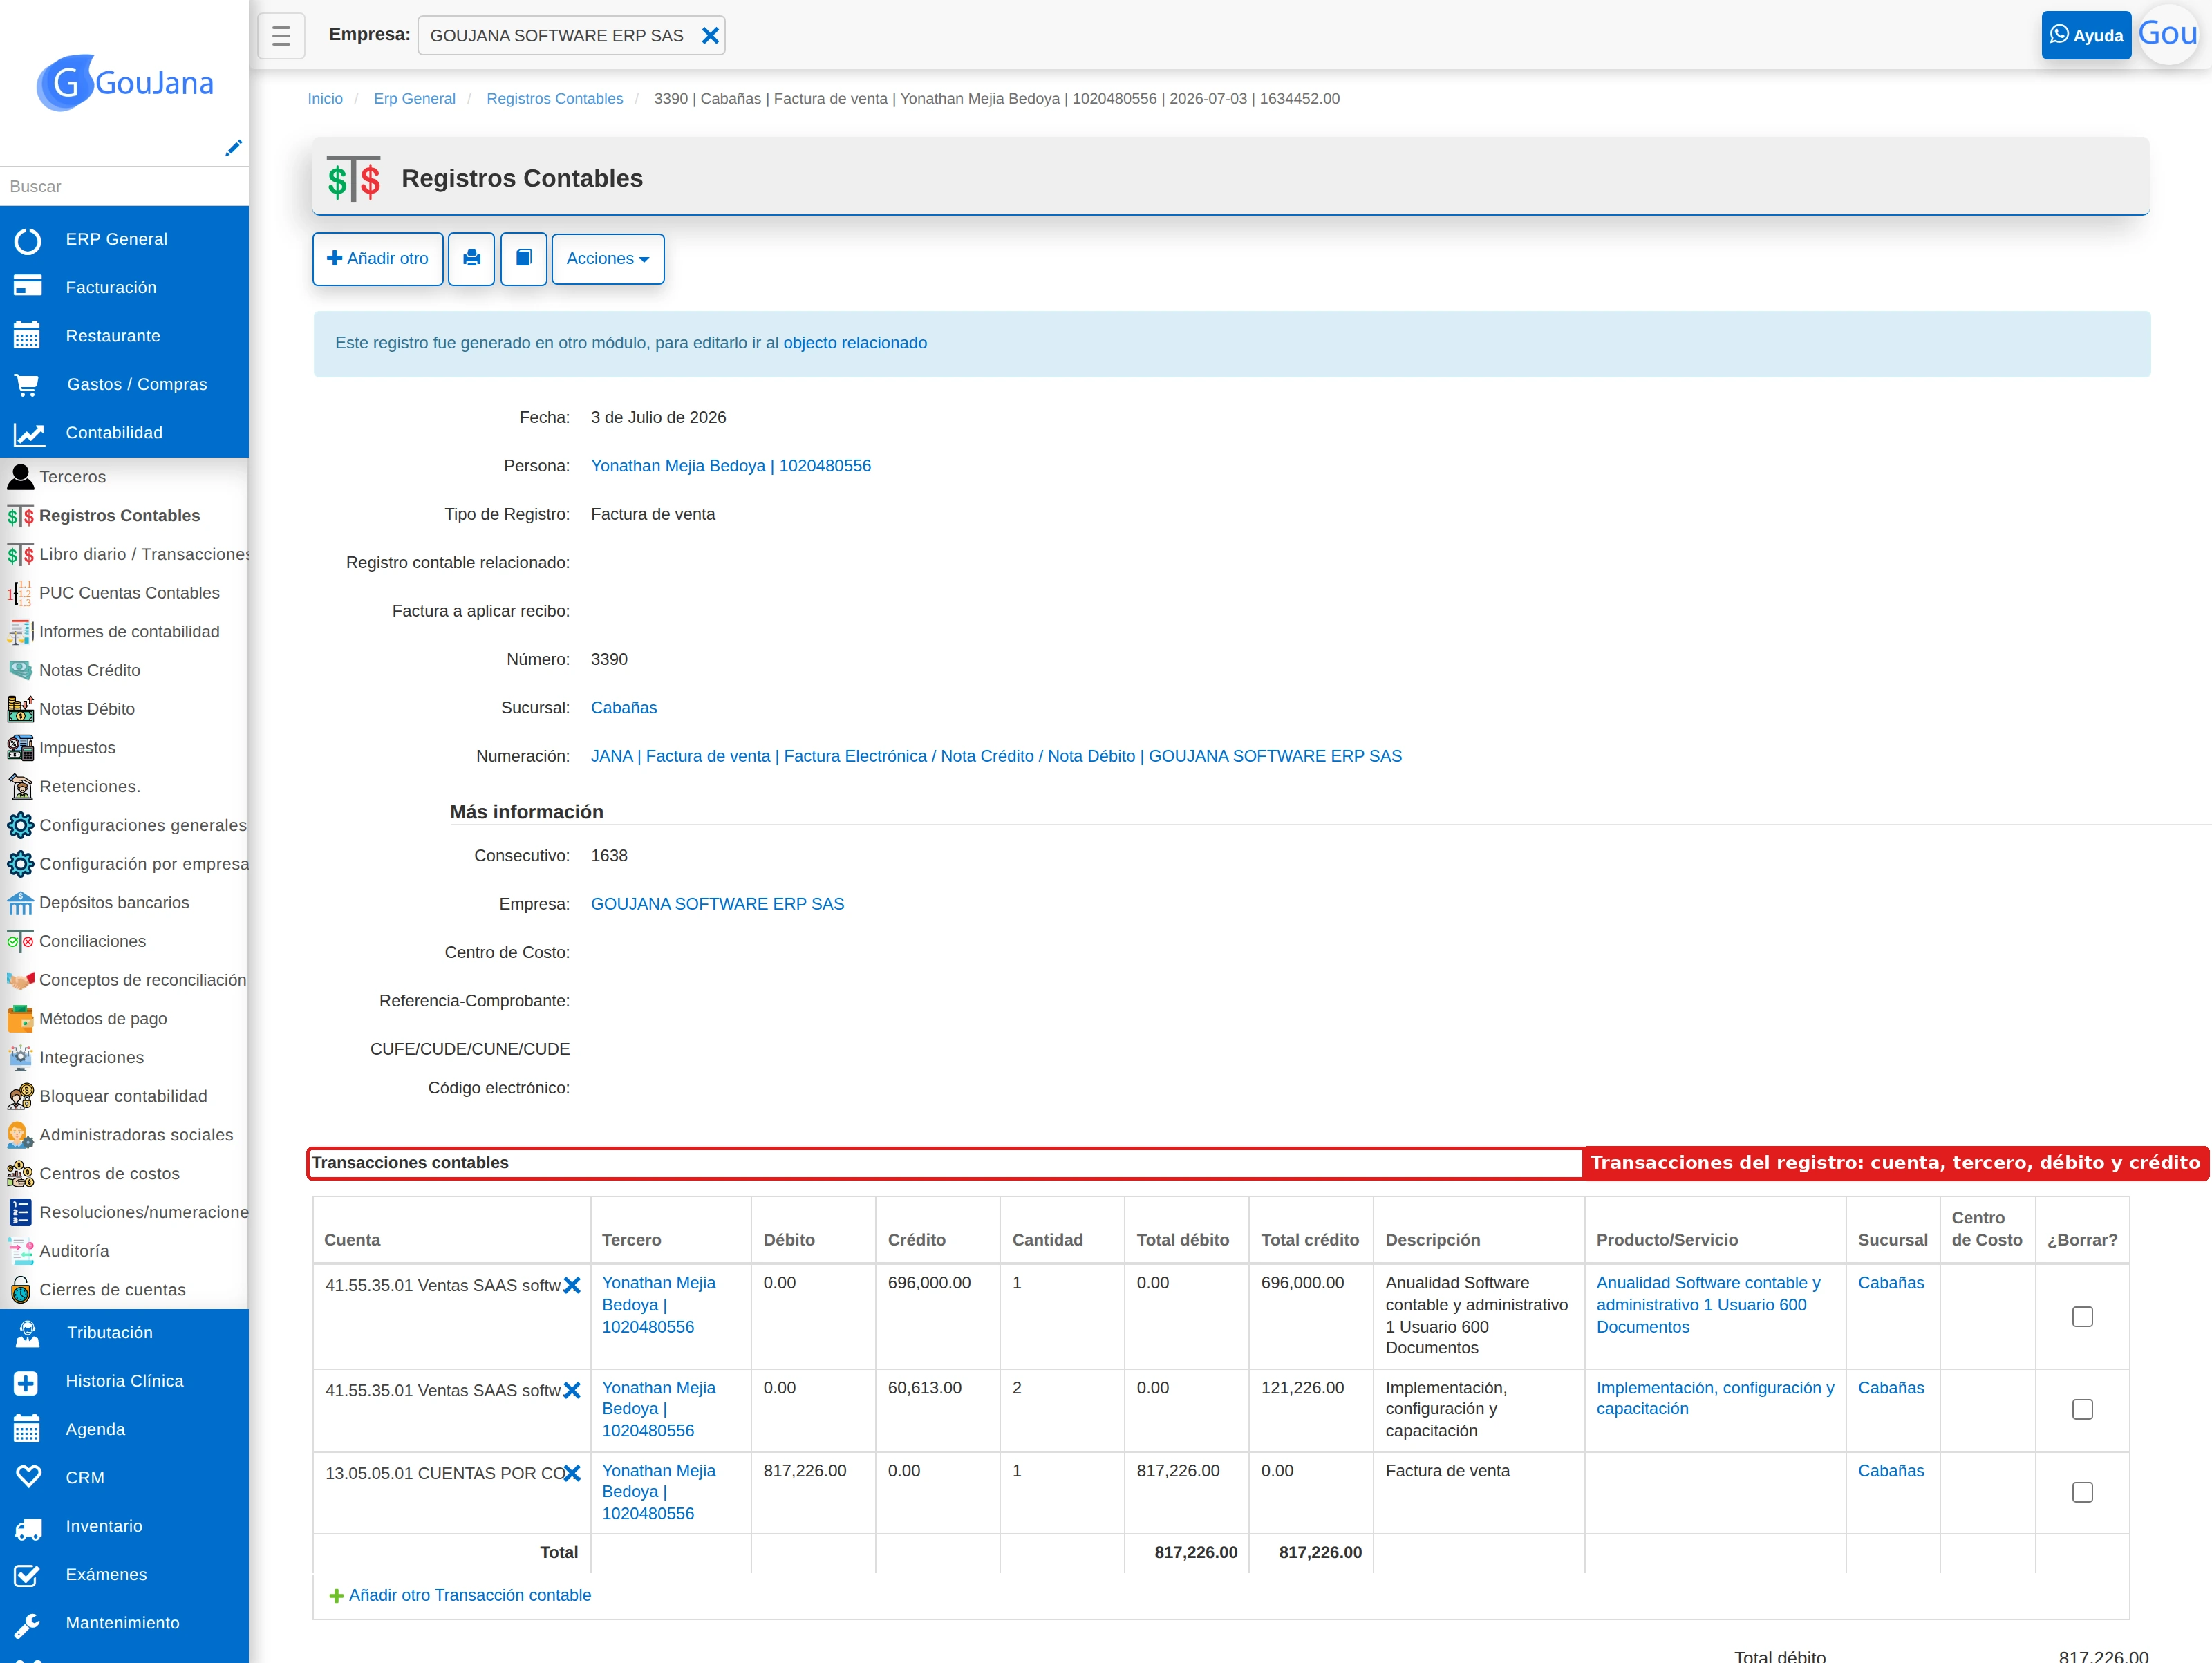
Task: Go to the Registros Contables breadcrumb
Action: click(x=554, y=98)
